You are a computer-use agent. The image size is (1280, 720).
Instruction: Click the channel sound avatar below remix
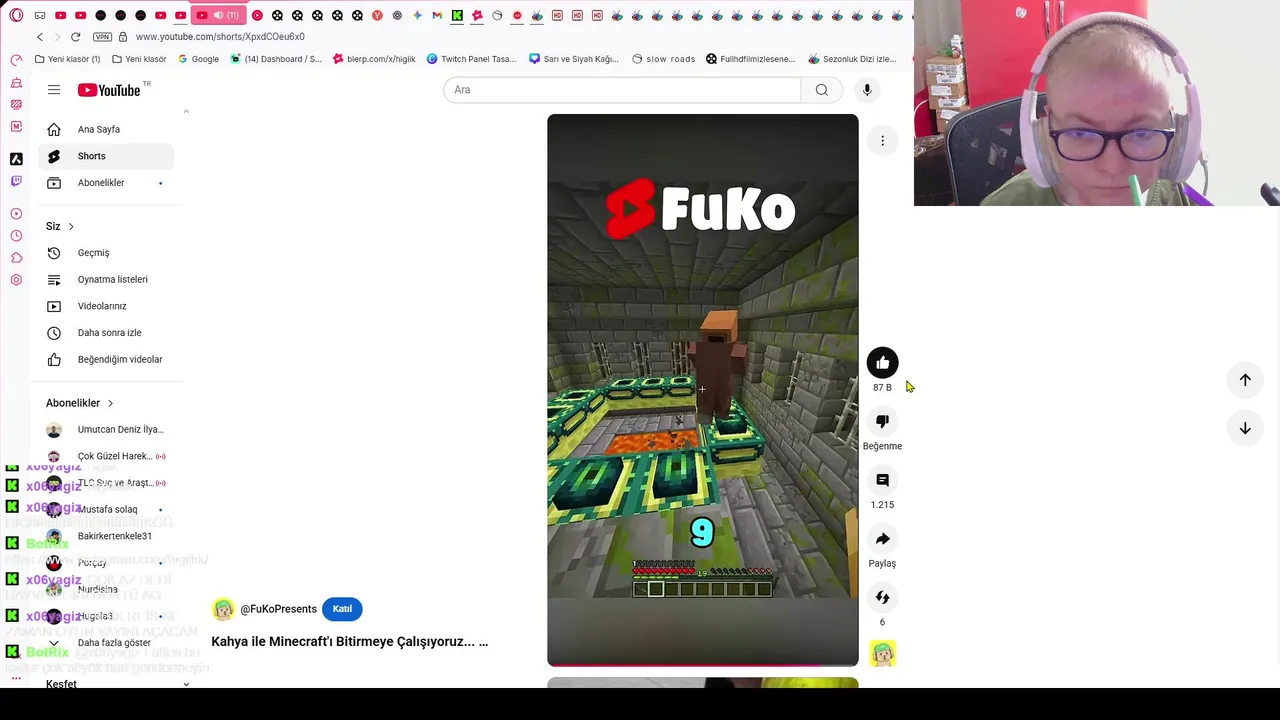pyautogui.click(x=882, y=654)
